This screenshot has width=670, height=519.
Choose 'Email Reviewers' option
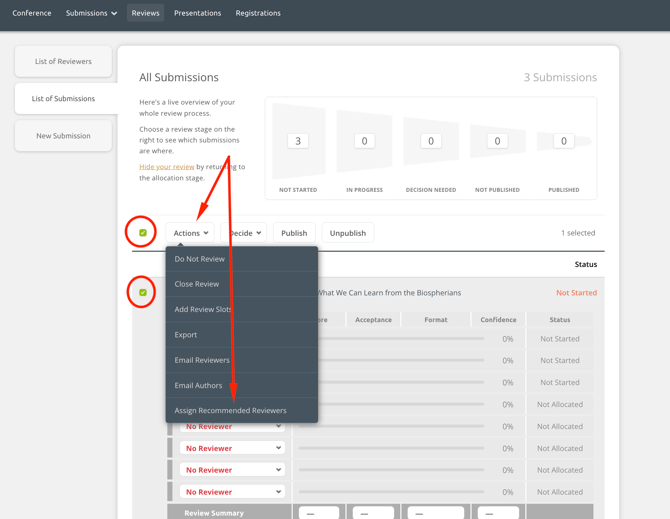click(202, 360)
